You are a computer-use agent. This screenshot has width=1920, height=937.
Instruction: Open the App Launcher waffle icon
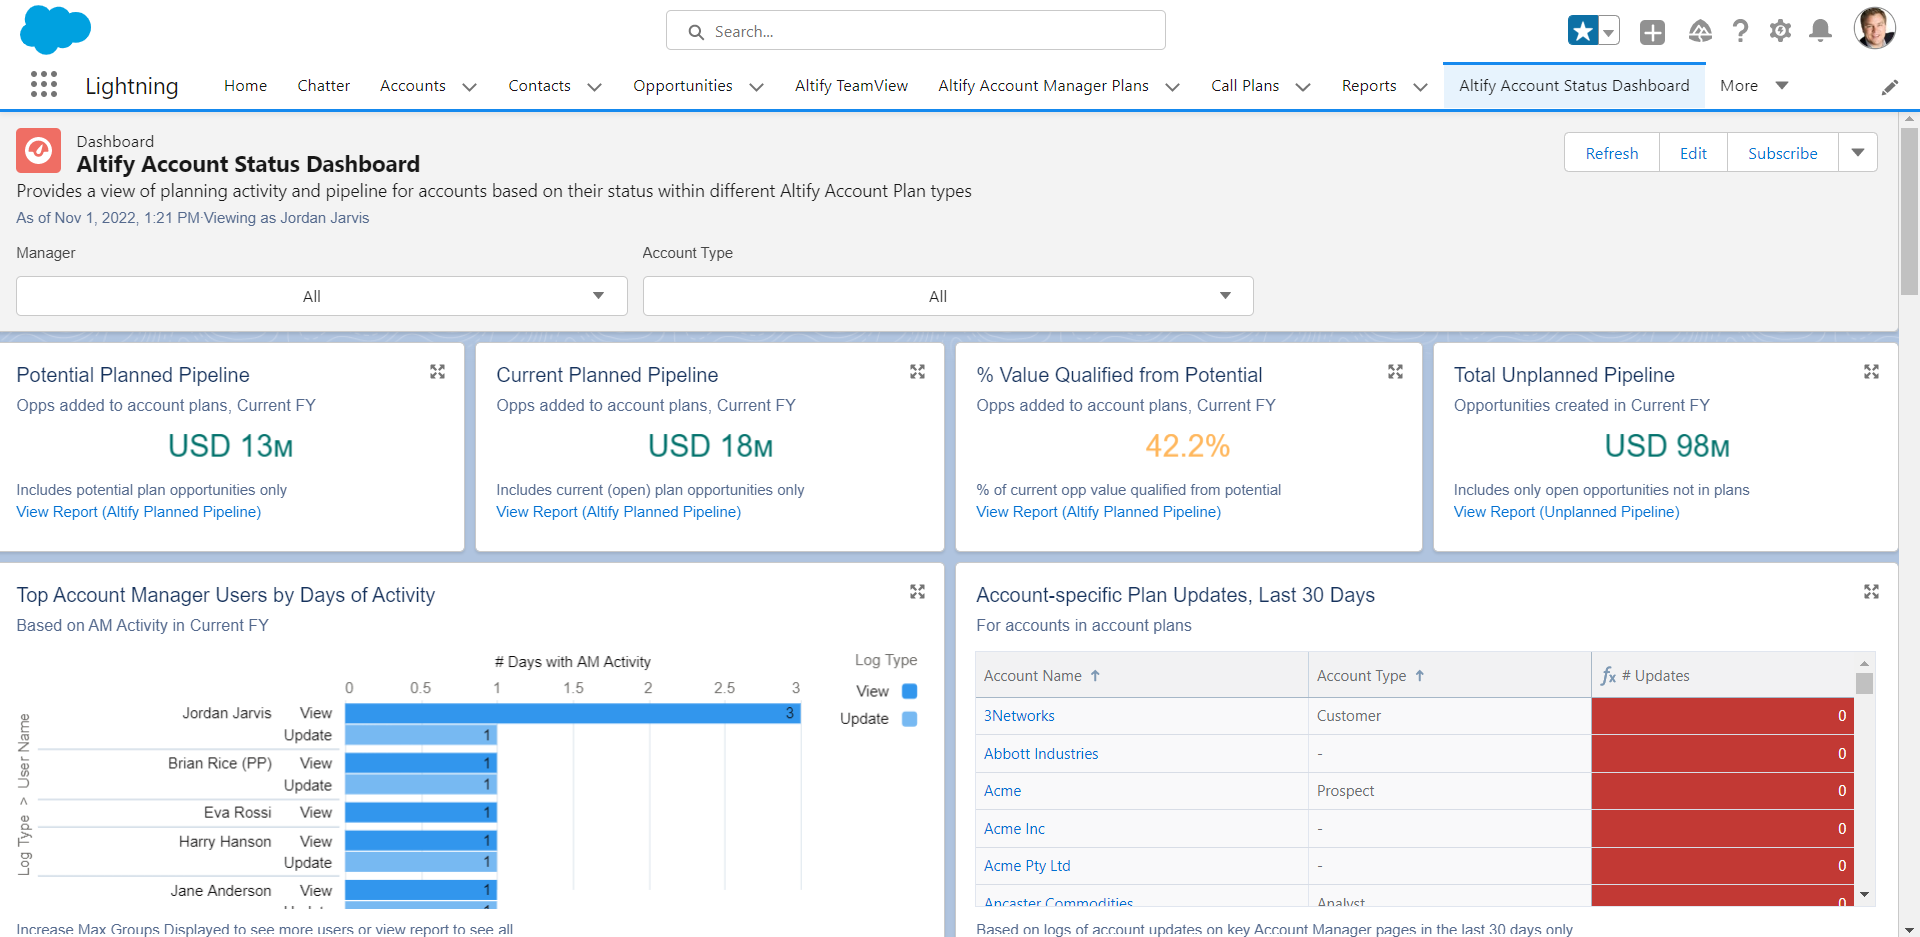43,85
